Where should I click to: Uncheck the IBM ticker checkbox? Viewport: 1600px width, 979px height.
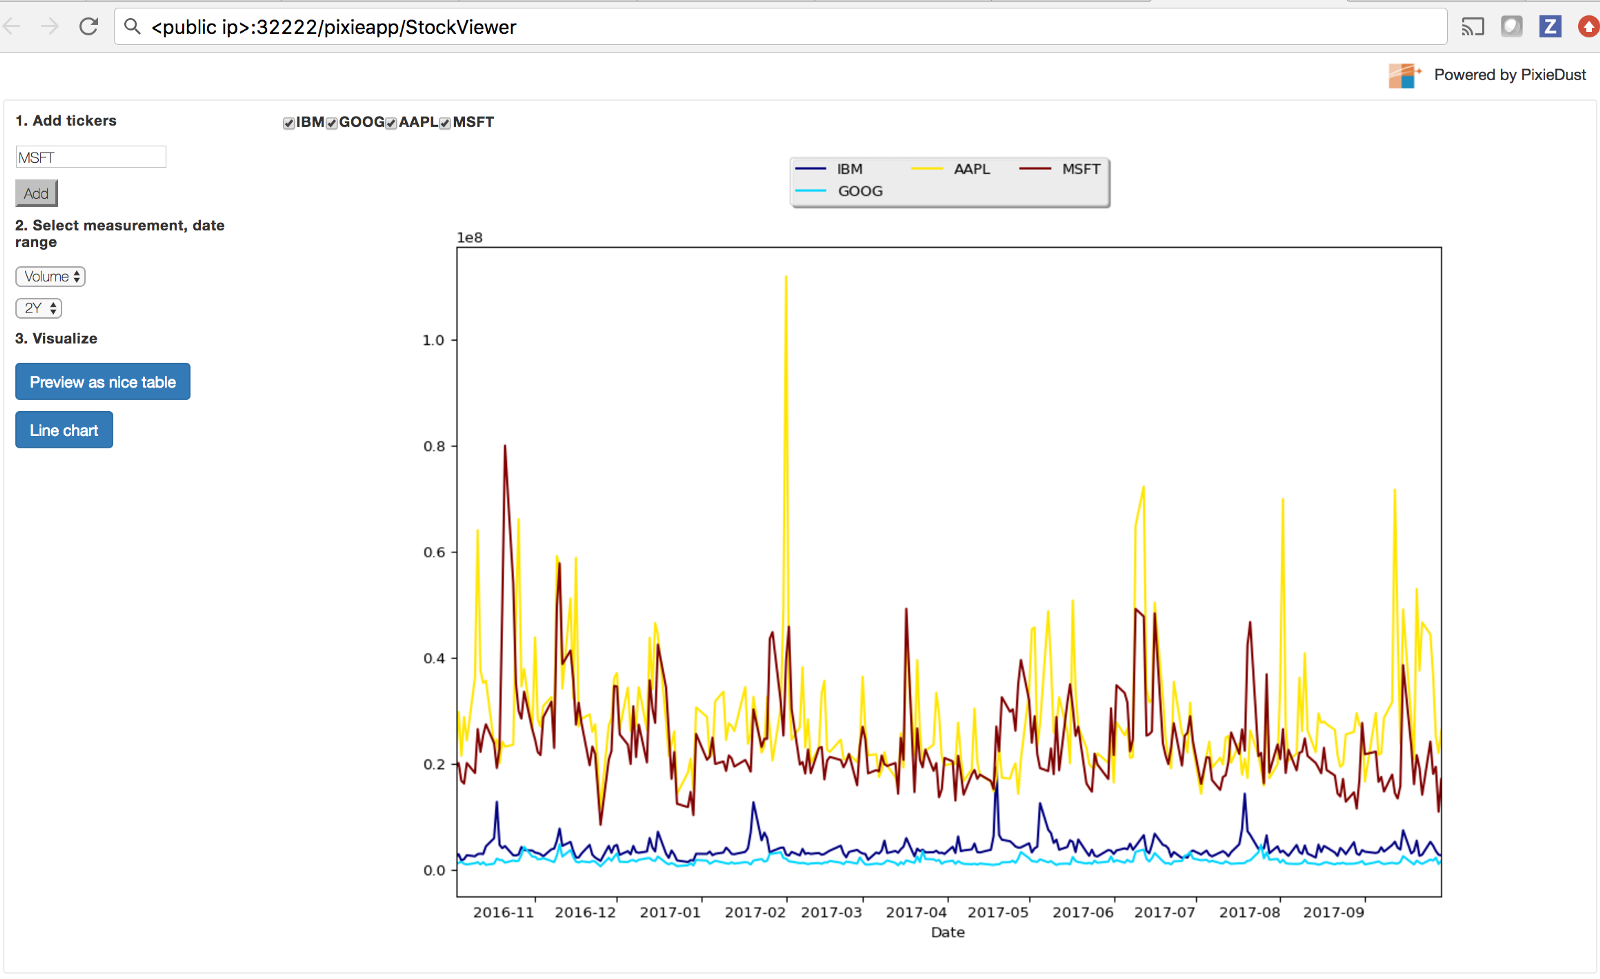pyautogui.click(x=289, y=123)
